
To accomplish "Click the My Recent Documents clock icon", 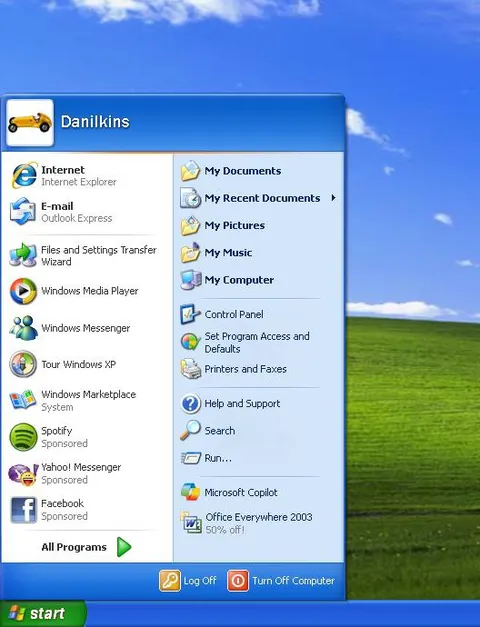I will (x=190, y=198).
